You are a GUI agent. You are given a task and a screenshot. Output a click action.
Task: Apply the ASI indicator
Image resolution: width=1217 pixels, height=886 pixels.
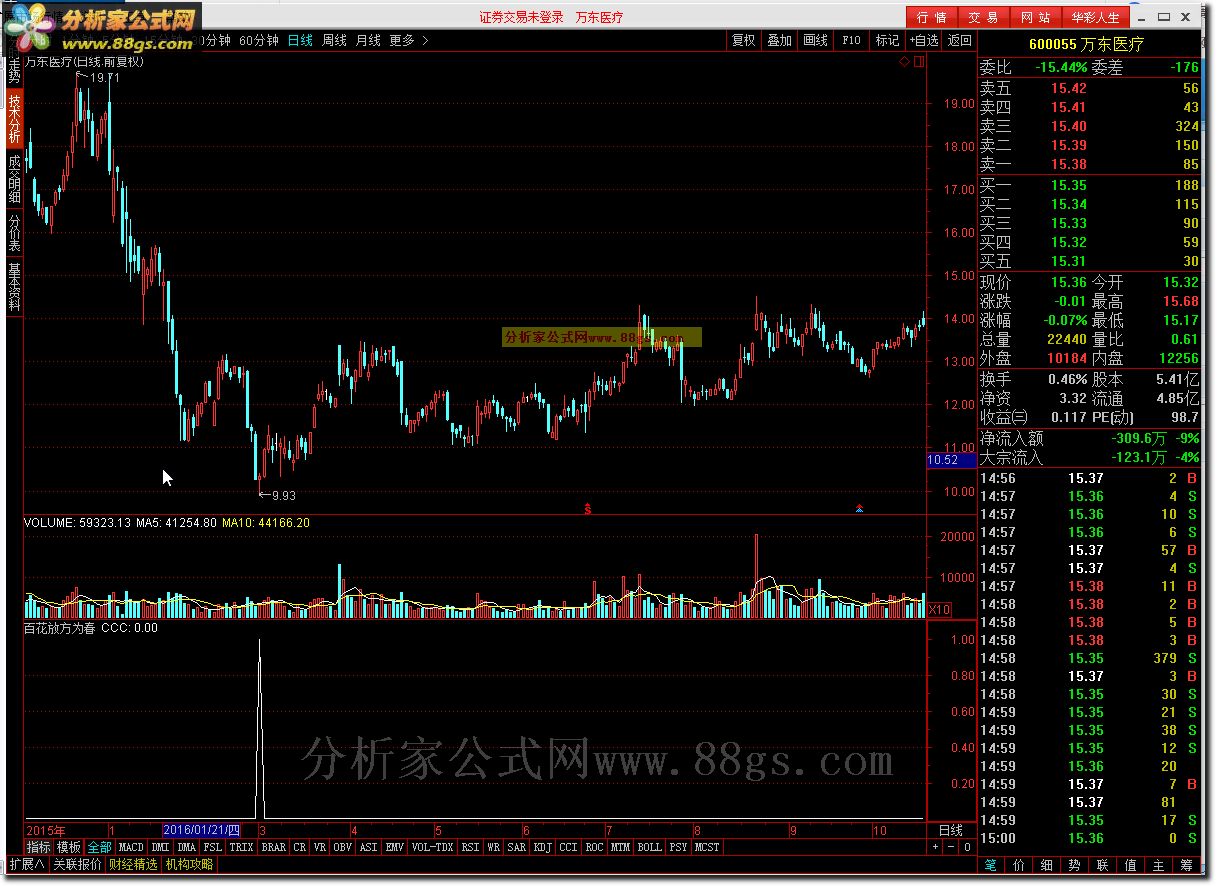coord(369,847)
